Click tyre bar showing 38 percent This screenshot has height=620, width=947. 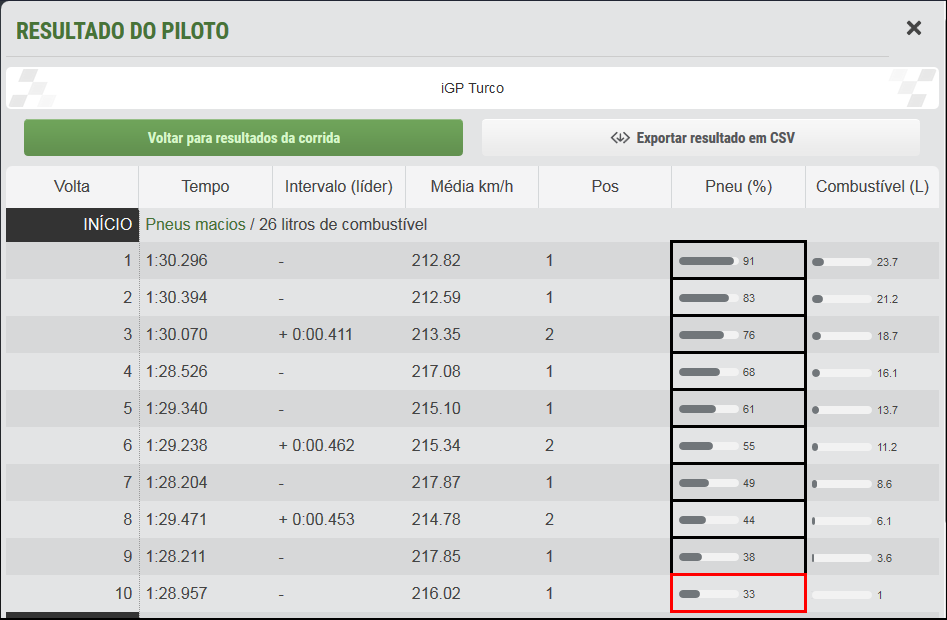click(708, 557)
